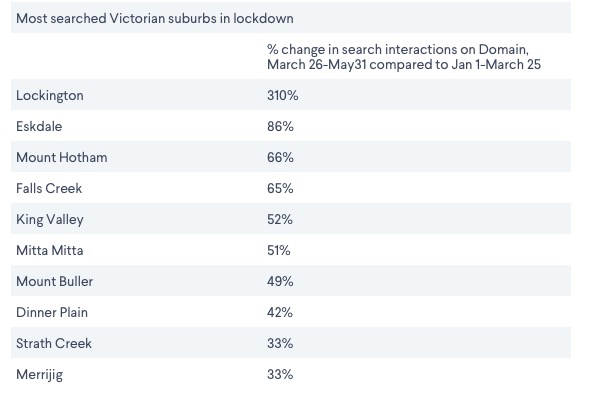
Task: Select the 51% value for Mitta Mitta
Action: click(x=278, y=250)
